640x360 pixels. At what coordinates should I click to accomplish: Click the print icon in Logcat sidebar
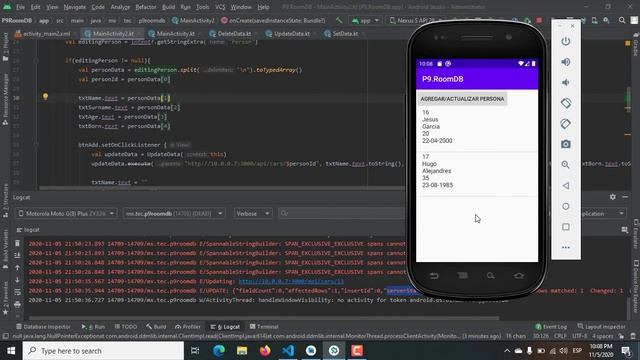click(x=17, y=304)
